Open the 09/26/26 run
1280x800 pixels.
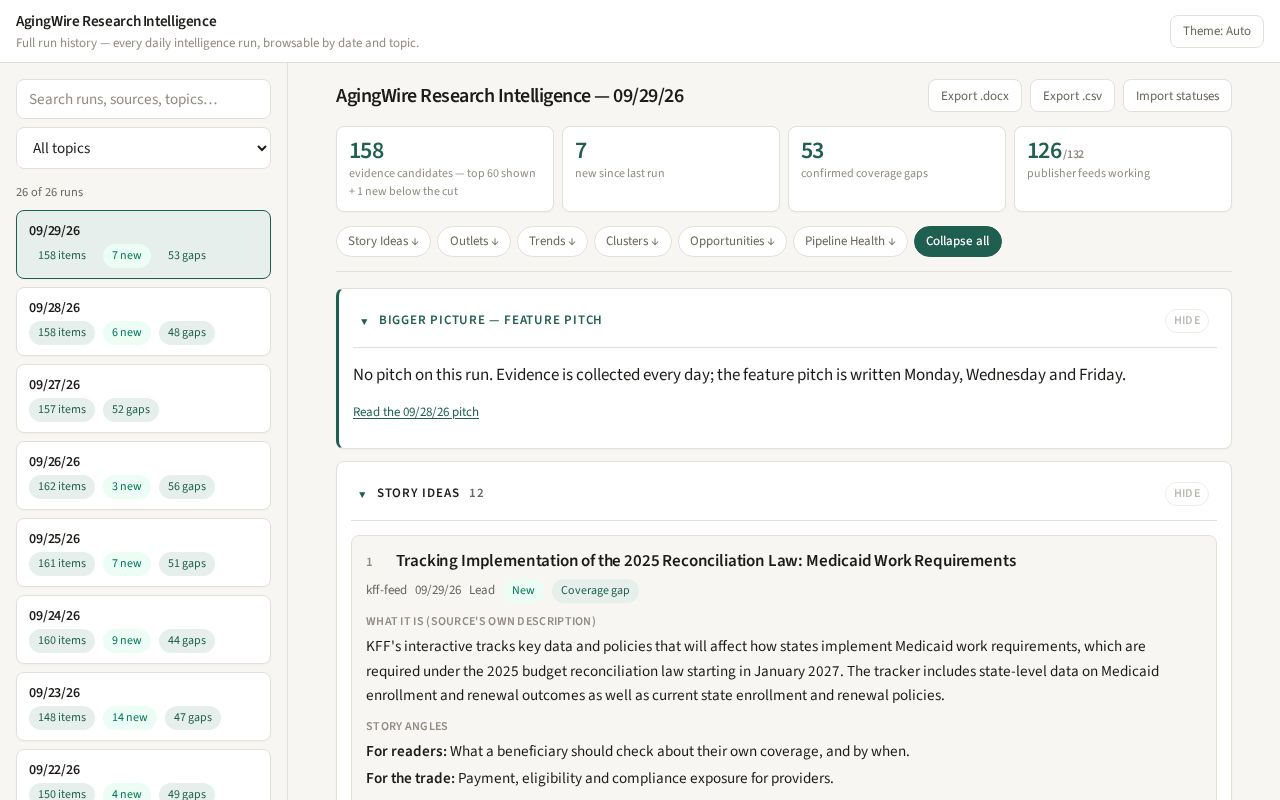pyautogui.click(x=143, y=475)
